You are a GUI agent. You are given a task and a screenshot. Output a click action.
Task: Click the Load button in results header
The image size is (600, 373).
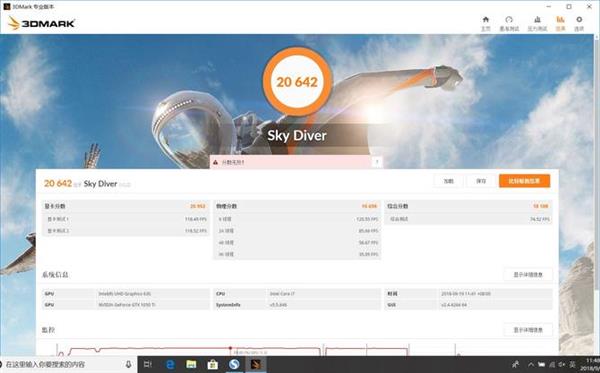tap(448, 181)
